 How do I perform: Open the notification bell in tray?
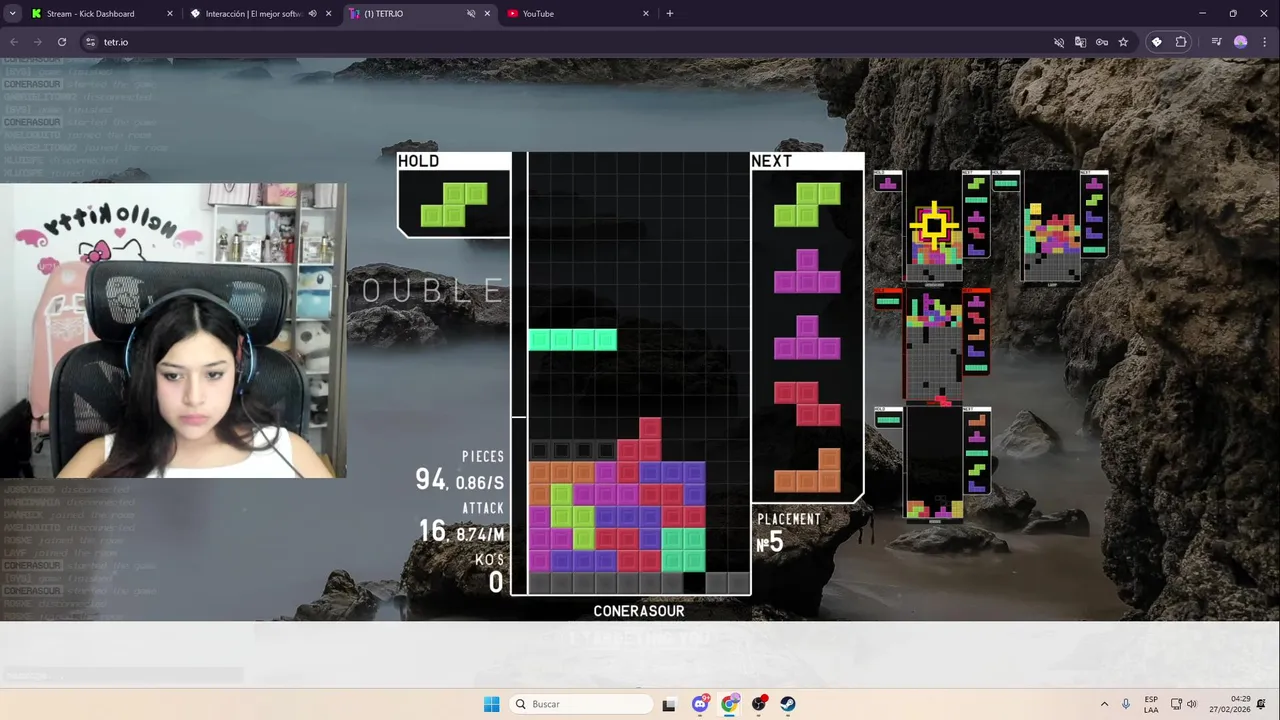click(x=1262, y=704)
